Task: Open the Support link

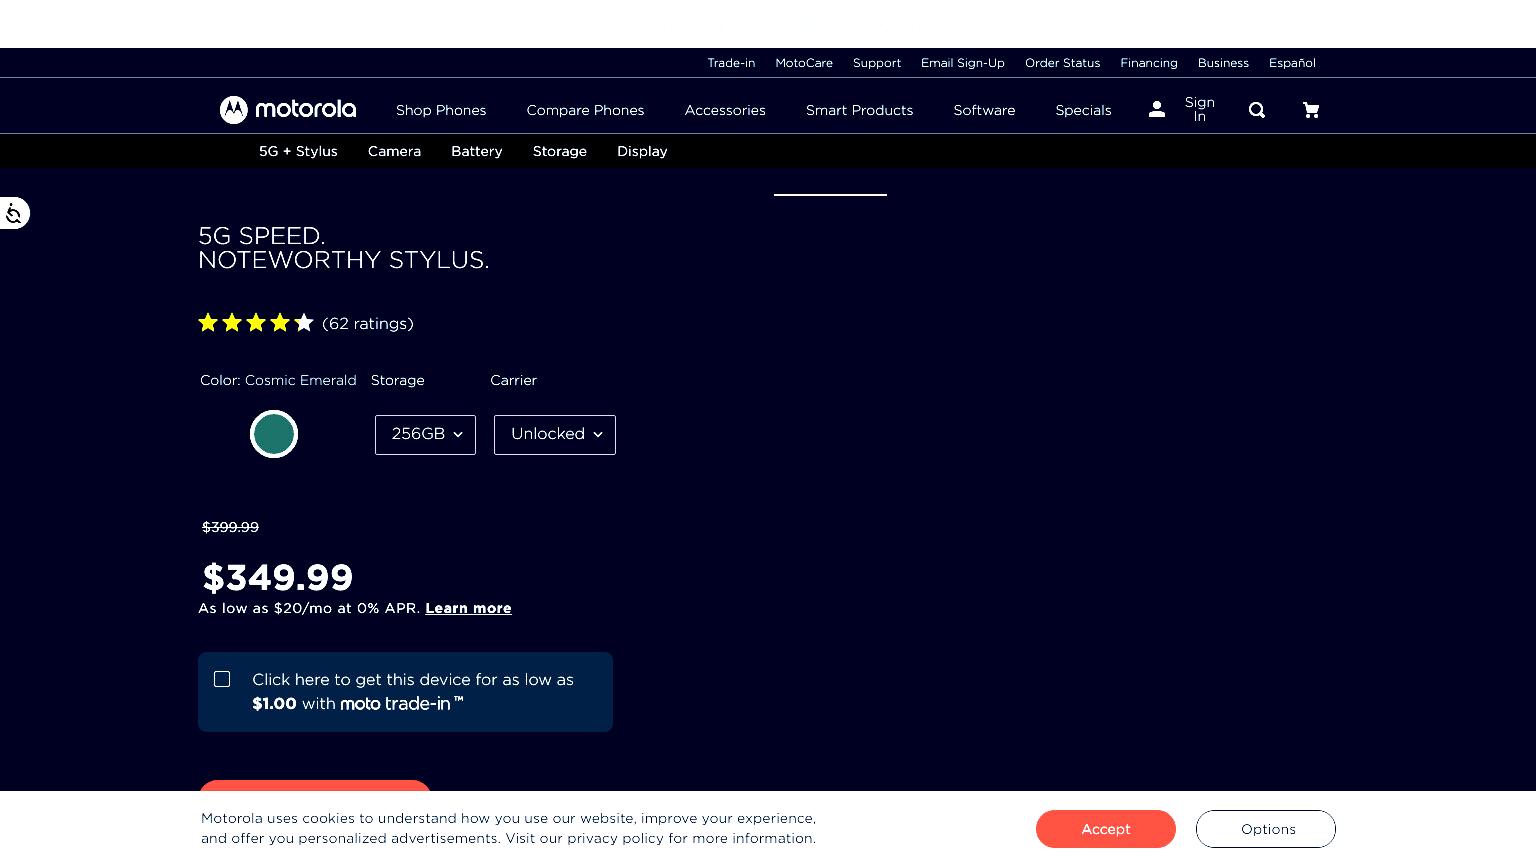Action: [877, 63]
